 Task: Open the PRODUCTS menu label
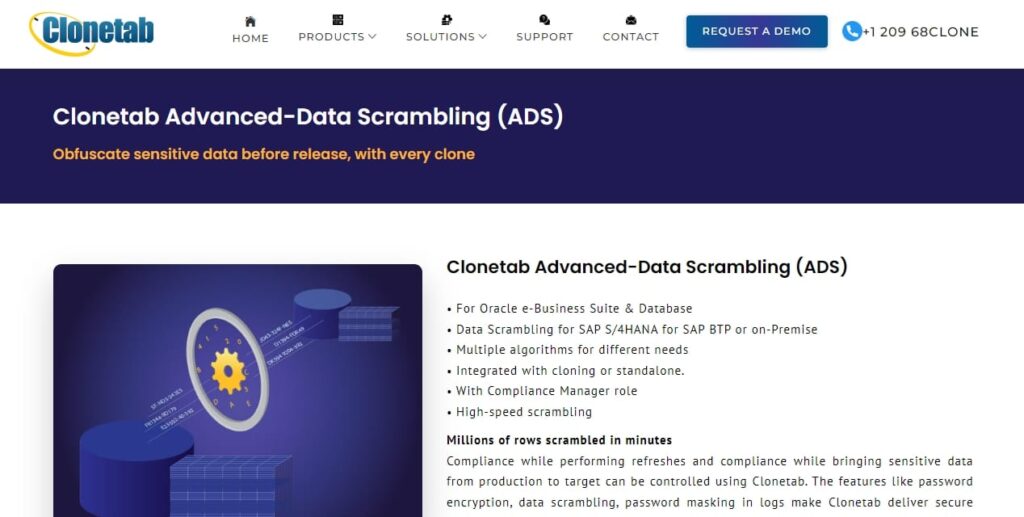tap(332, 37)
